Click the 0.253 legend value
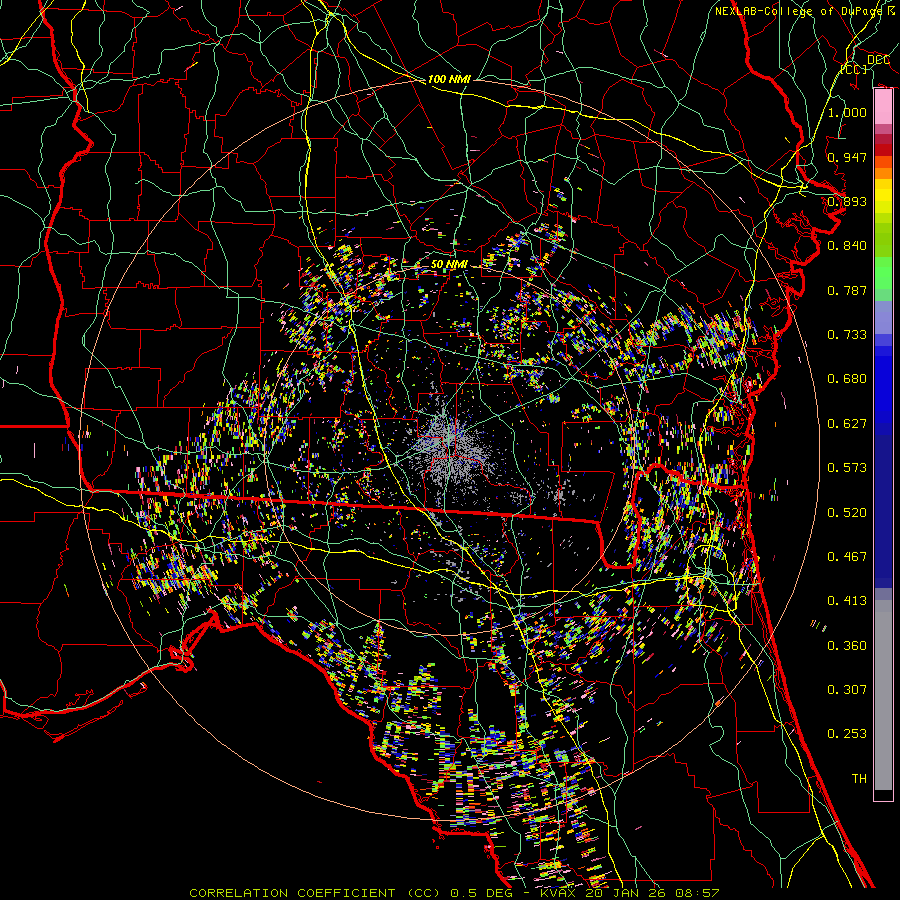The image size is (900, 900). tap(847, 734)
